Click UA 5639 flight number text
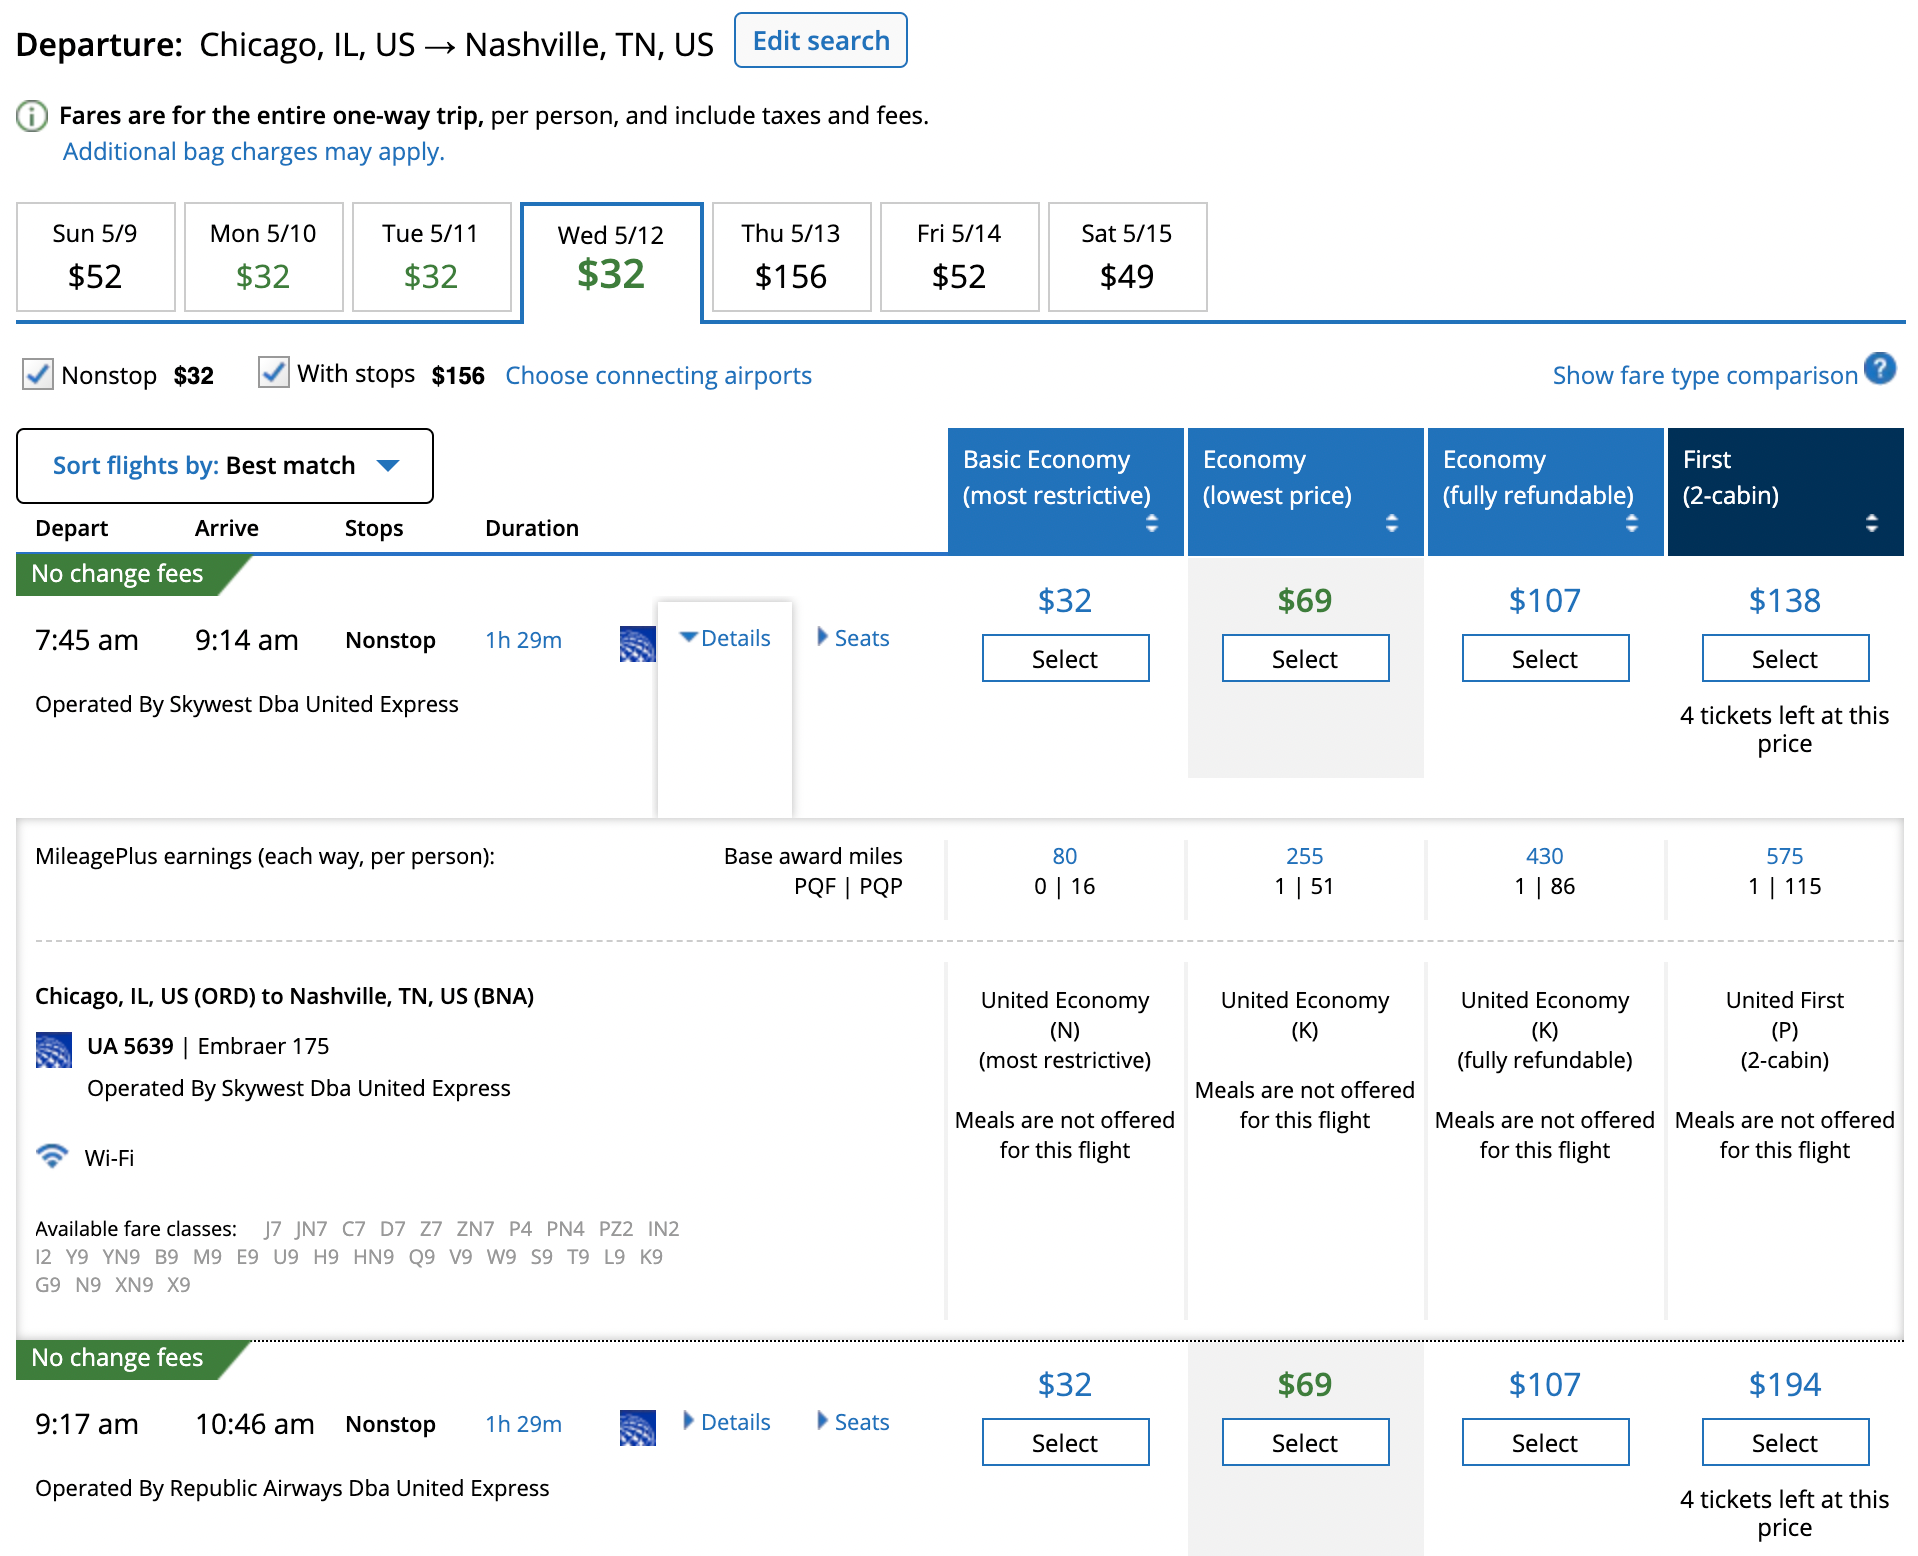The height and width of the screenshot is (1556, 1918). [130, 1046]
